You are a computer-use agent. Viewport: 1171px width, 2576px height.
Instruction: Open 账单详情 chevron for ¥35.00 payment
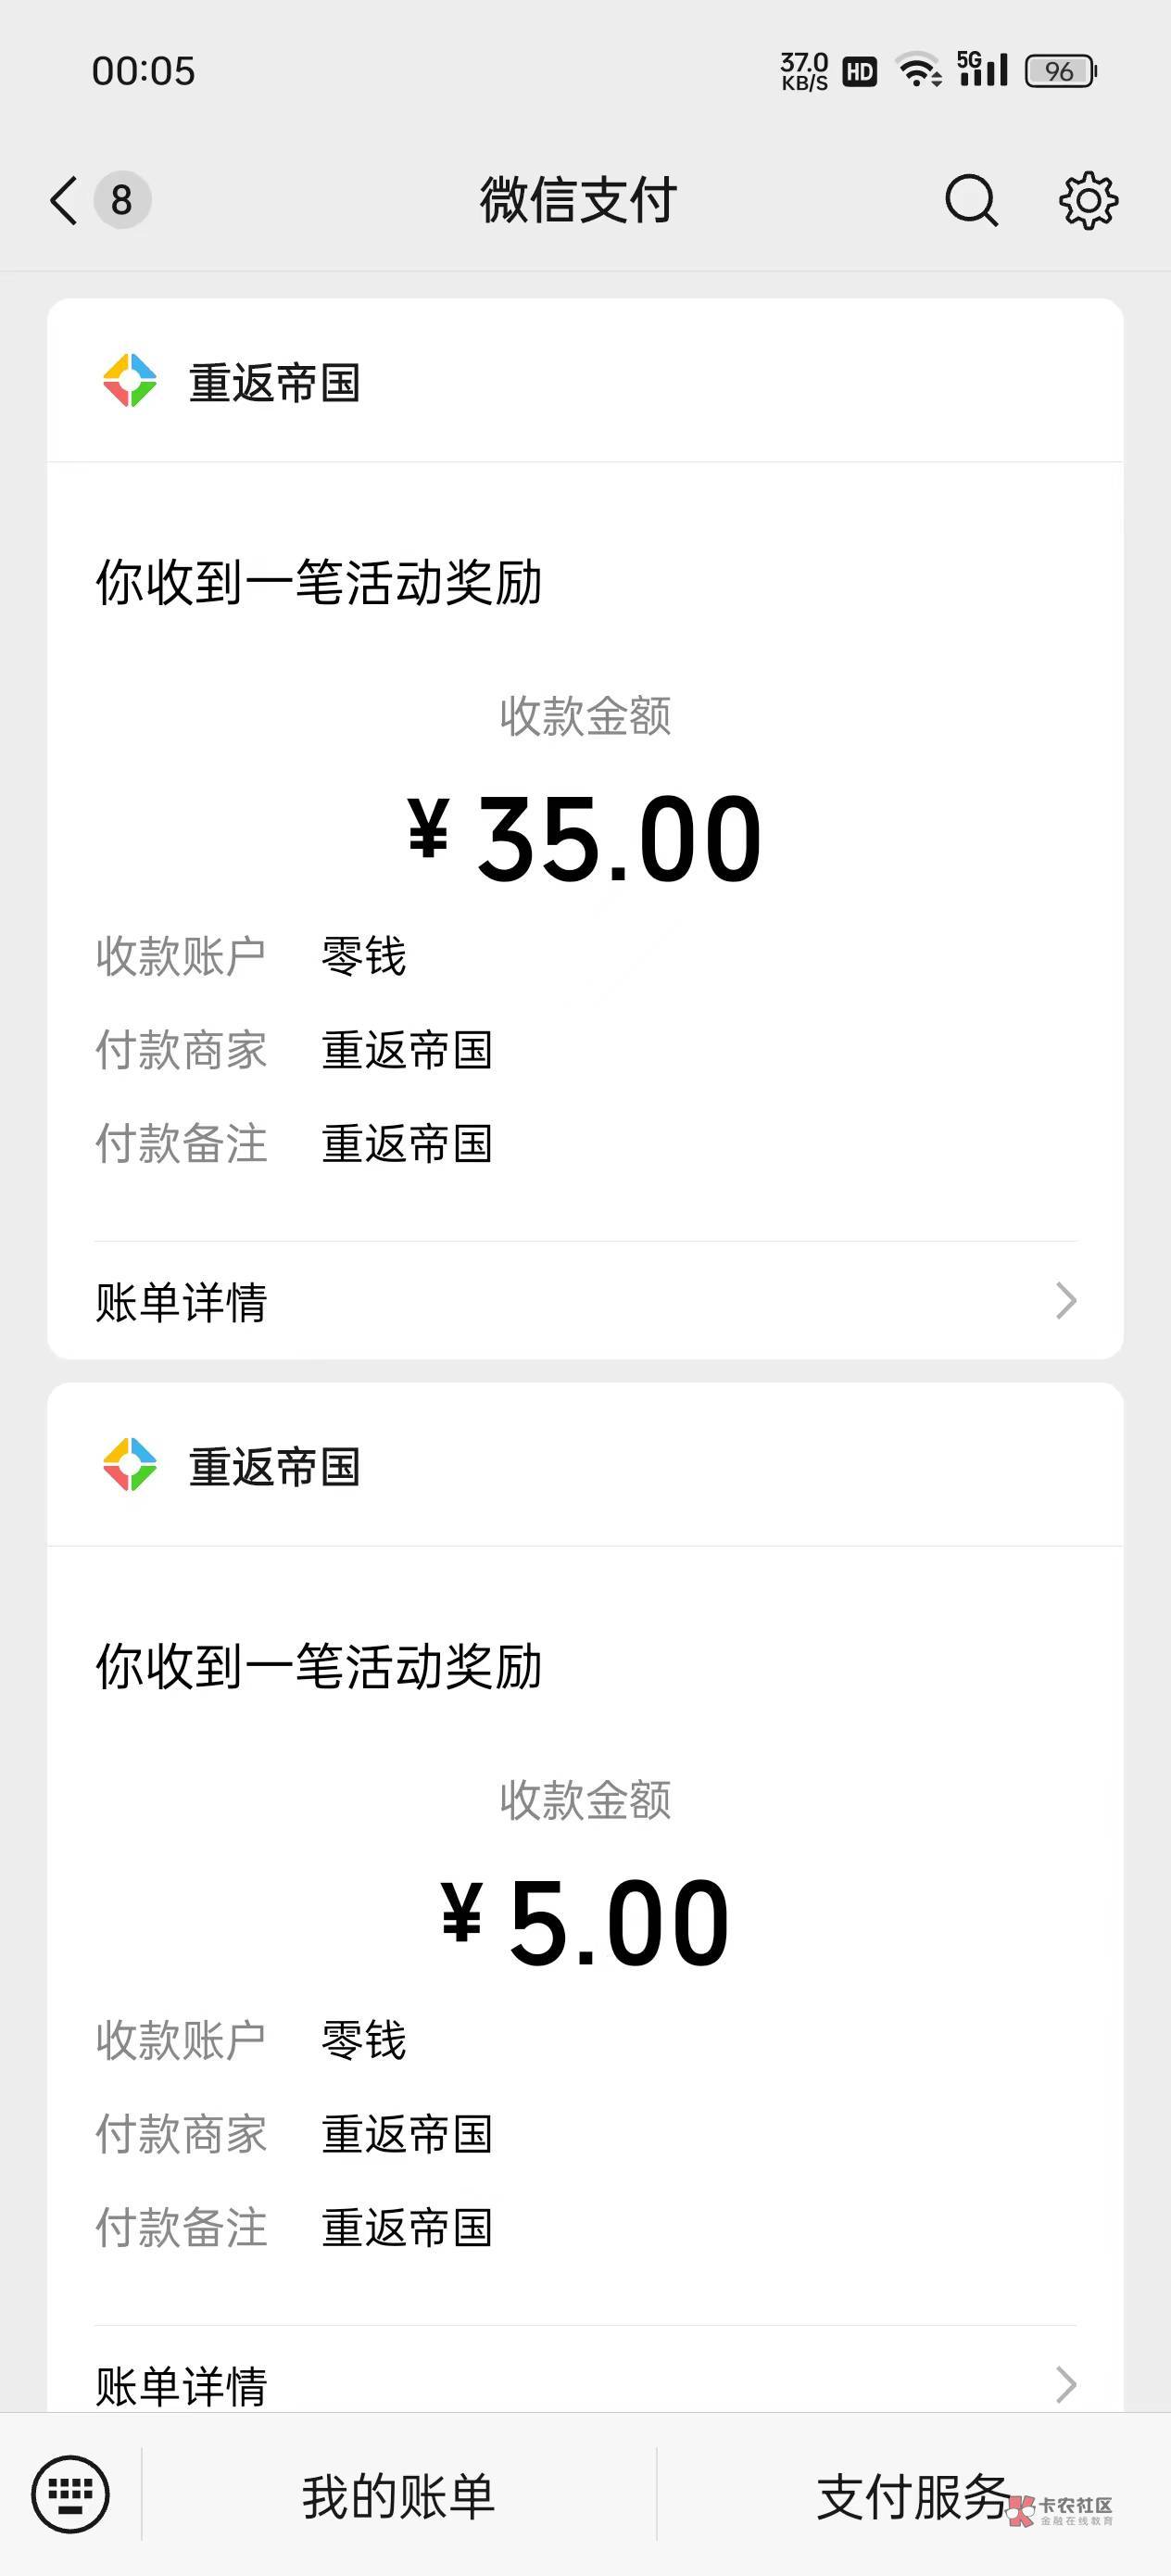(1066, 1301)
